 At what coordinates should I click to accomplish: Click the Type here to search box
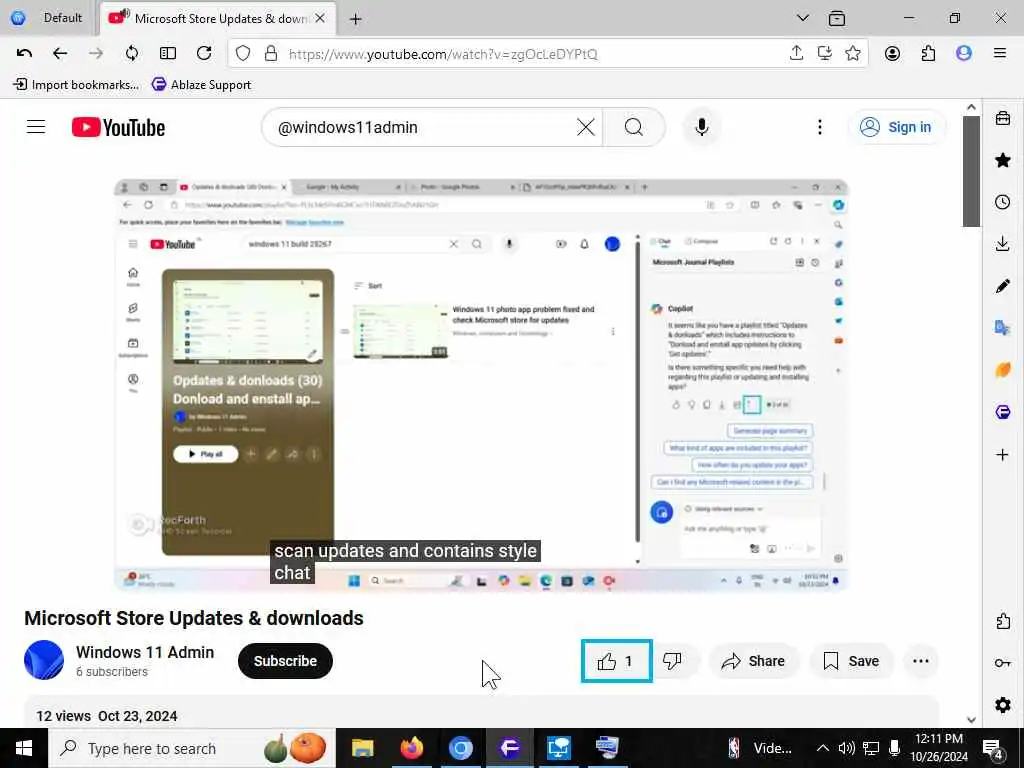193,748
